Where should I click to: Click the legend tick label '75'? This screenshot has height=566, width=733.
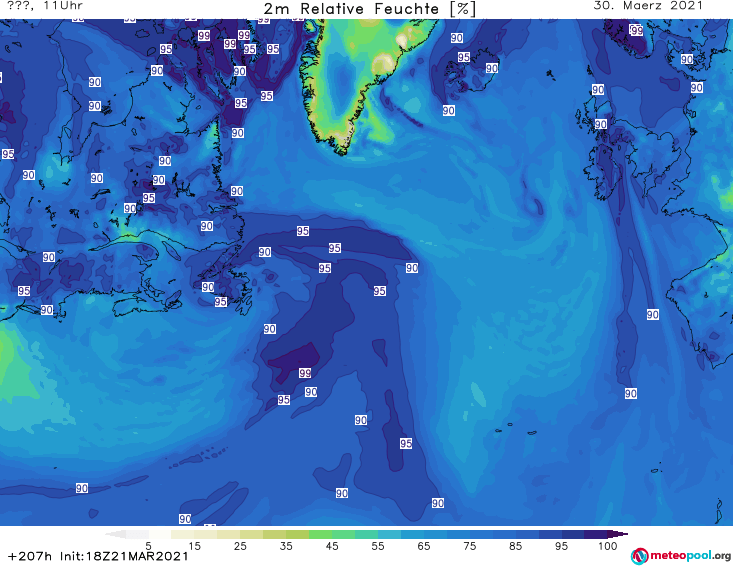click(x=469, y=546)
